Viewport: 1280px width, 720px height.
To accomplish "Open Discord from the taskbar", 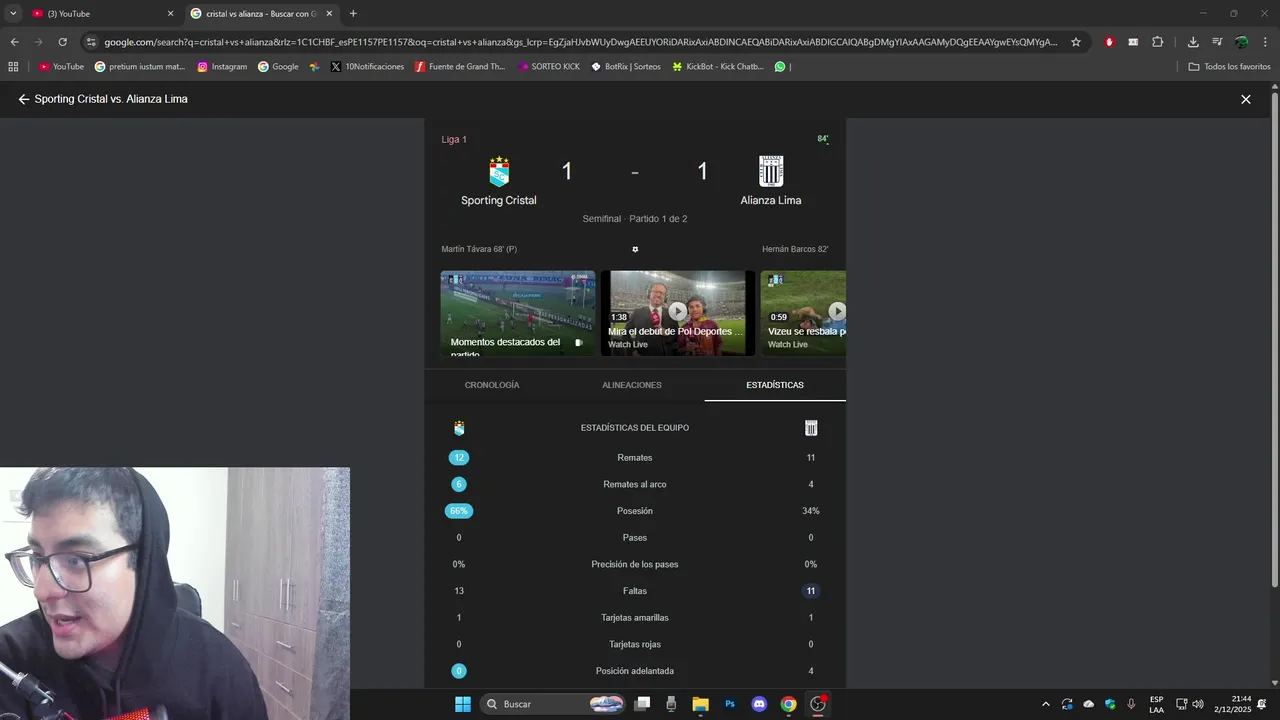I will (759, 704).
